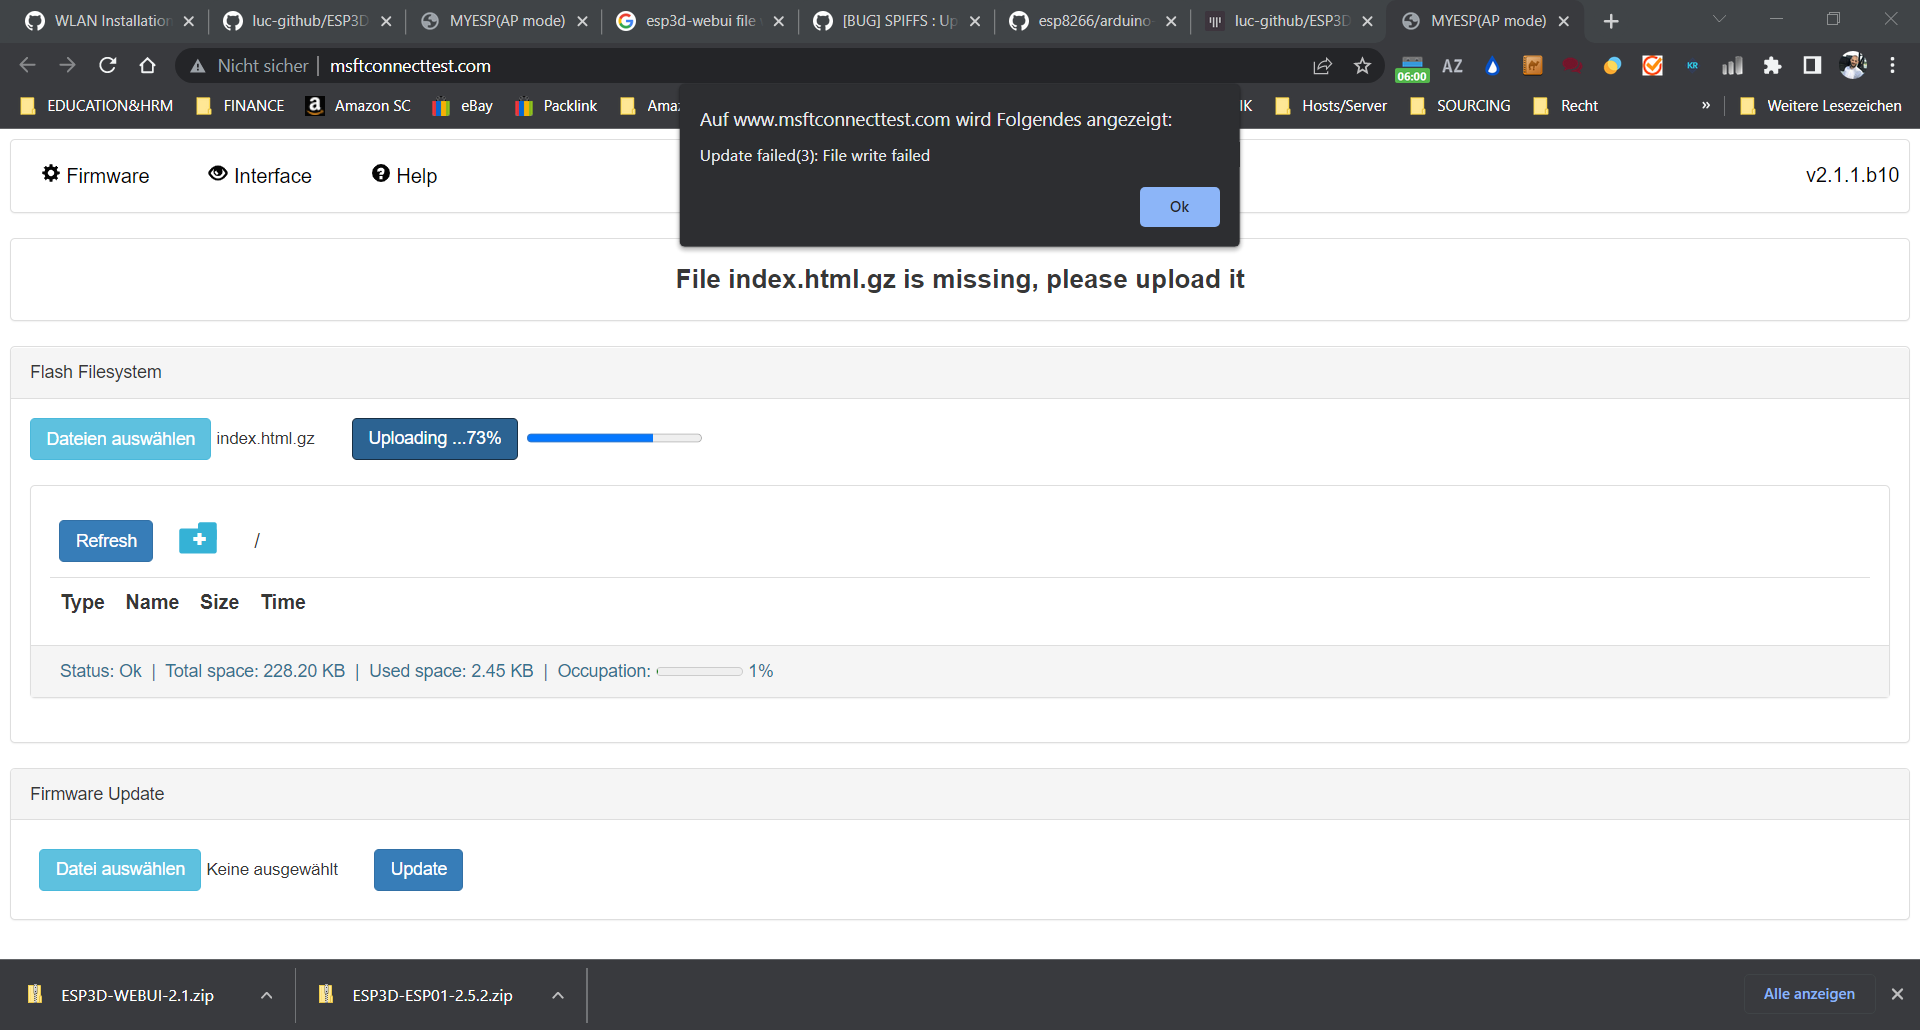Open the extensions puzzle icon

1773,66
